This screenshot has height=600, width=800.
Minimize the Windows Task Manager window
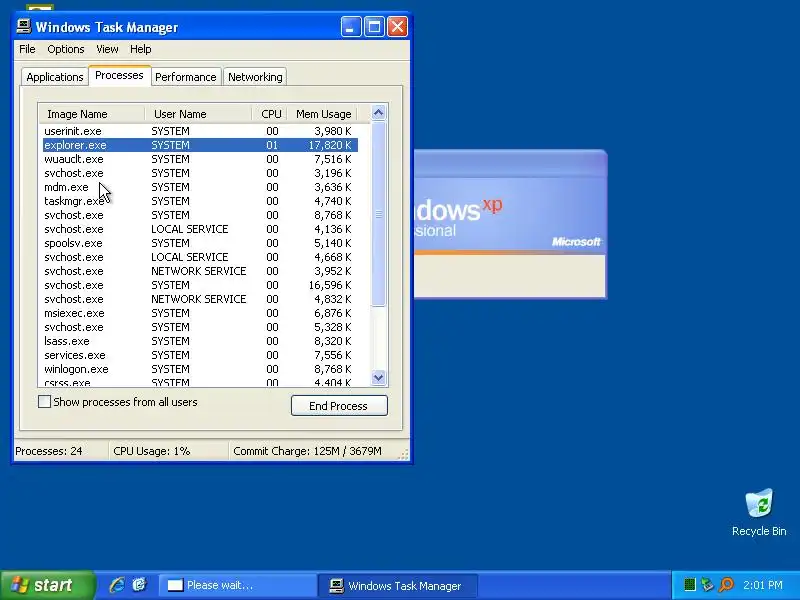[351, 27]
